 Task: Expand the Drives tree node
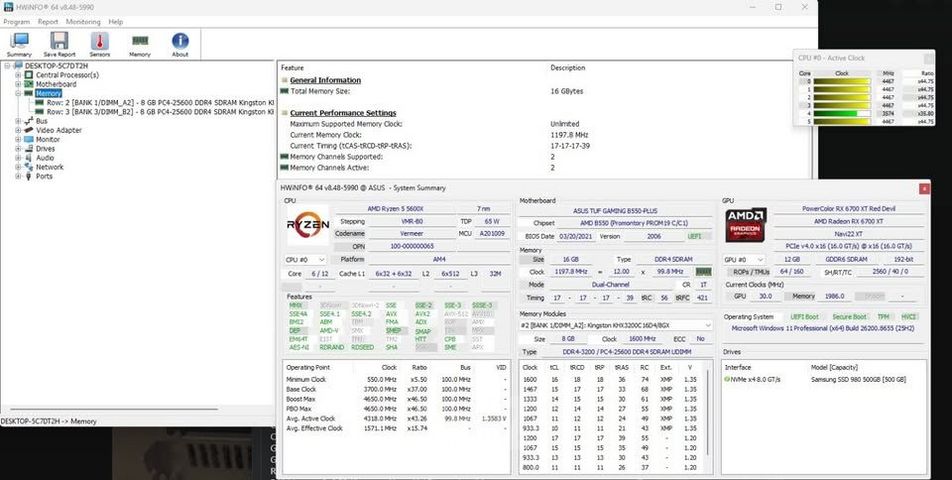pyautogui.click(x=18, y=149)
